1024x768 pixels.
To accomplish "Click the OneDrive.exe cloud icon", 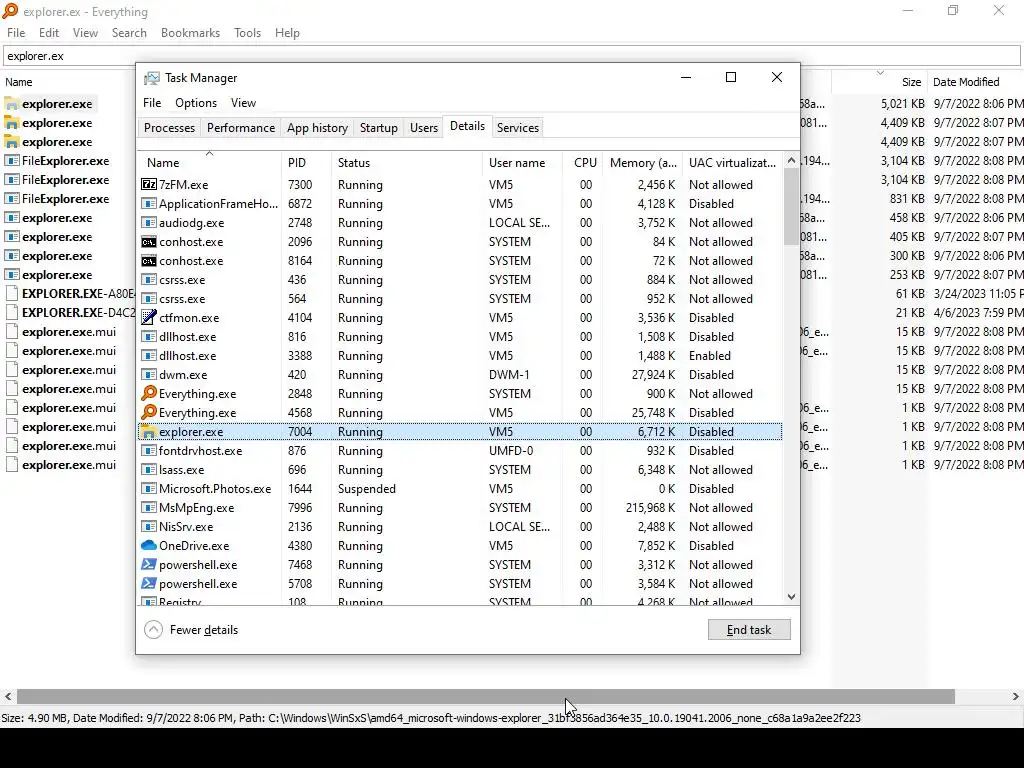I will click(149, 545).
